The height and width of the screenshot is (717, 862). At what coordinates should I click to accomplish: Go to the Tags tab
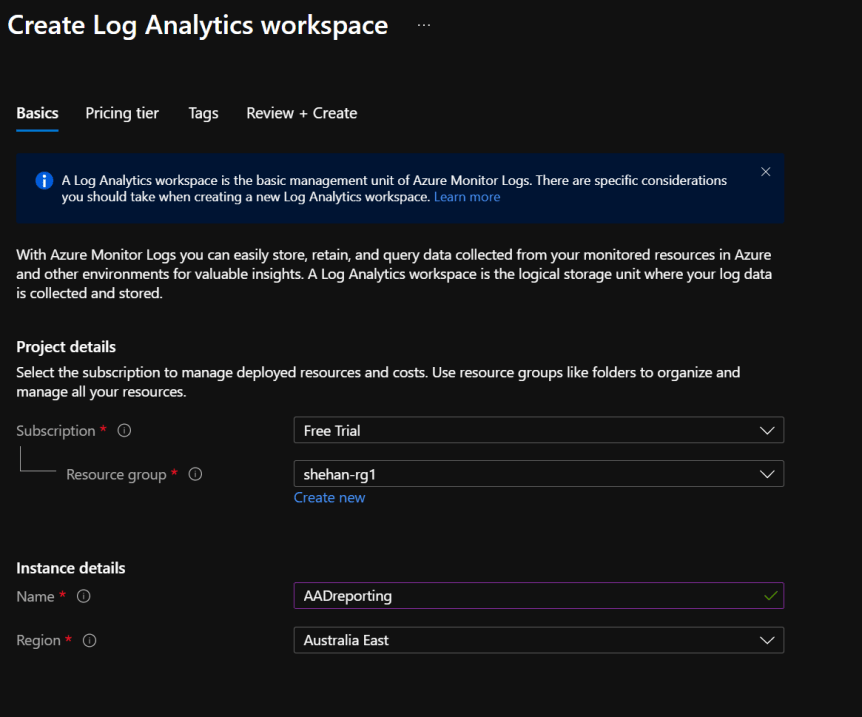click(x=203, y=113)
